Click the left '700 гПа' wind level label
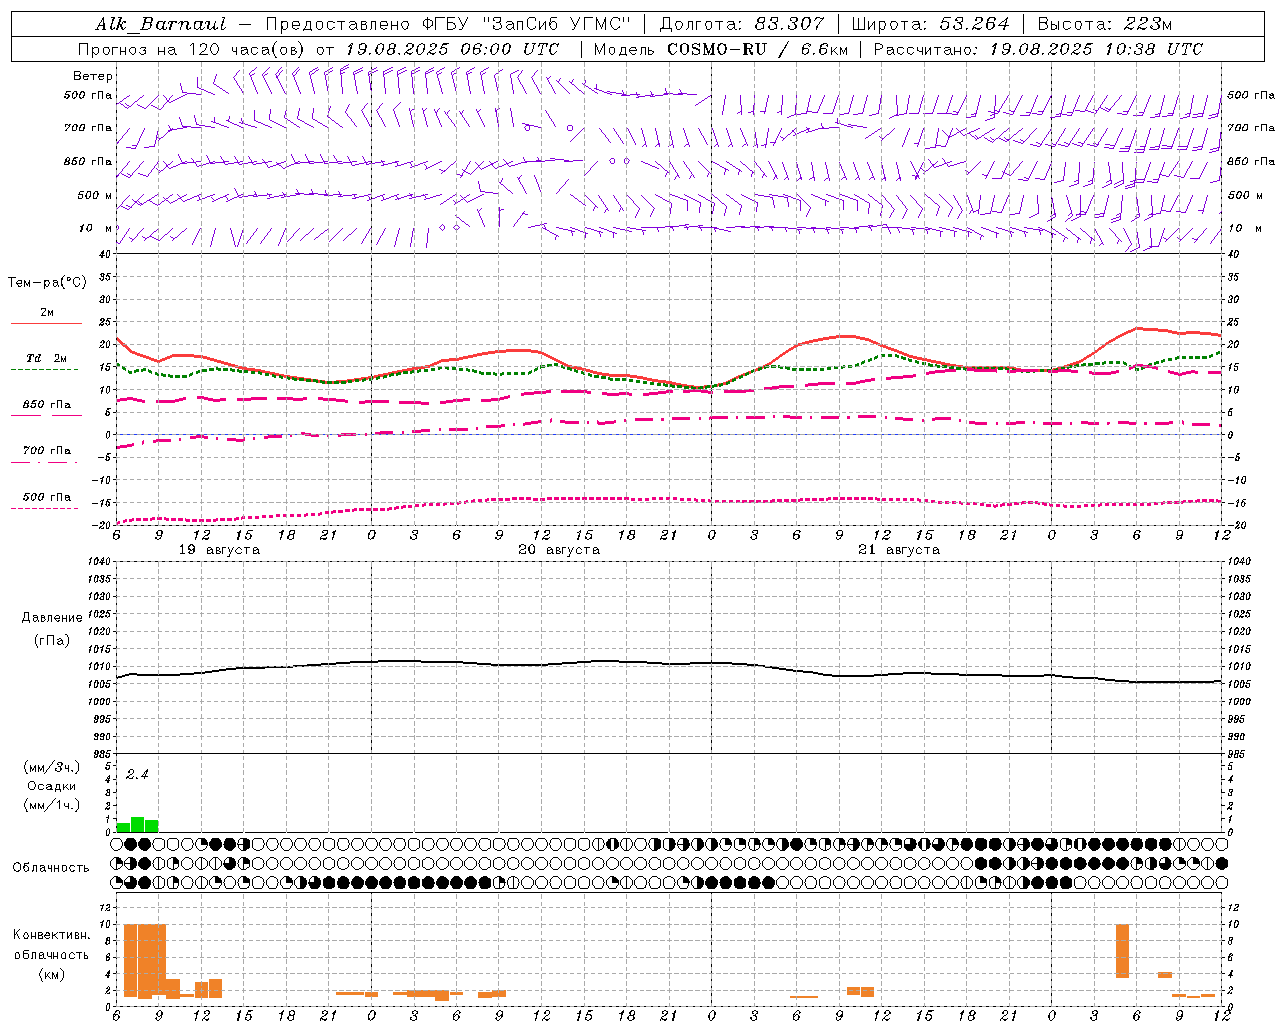Screen dimensions: 1280x1024 88,128
